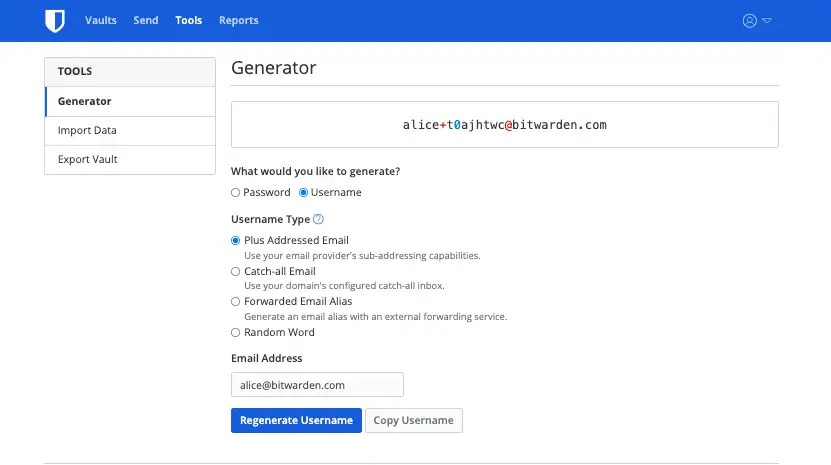Click the generated username alice+t0ajhtwc@bitwarden.com
This screenshot has height=465, width=831.
point(505,125)
